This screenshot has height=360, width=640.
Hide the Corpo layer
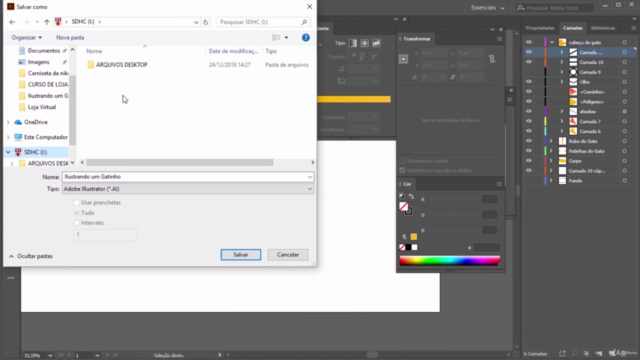(529, 161)
